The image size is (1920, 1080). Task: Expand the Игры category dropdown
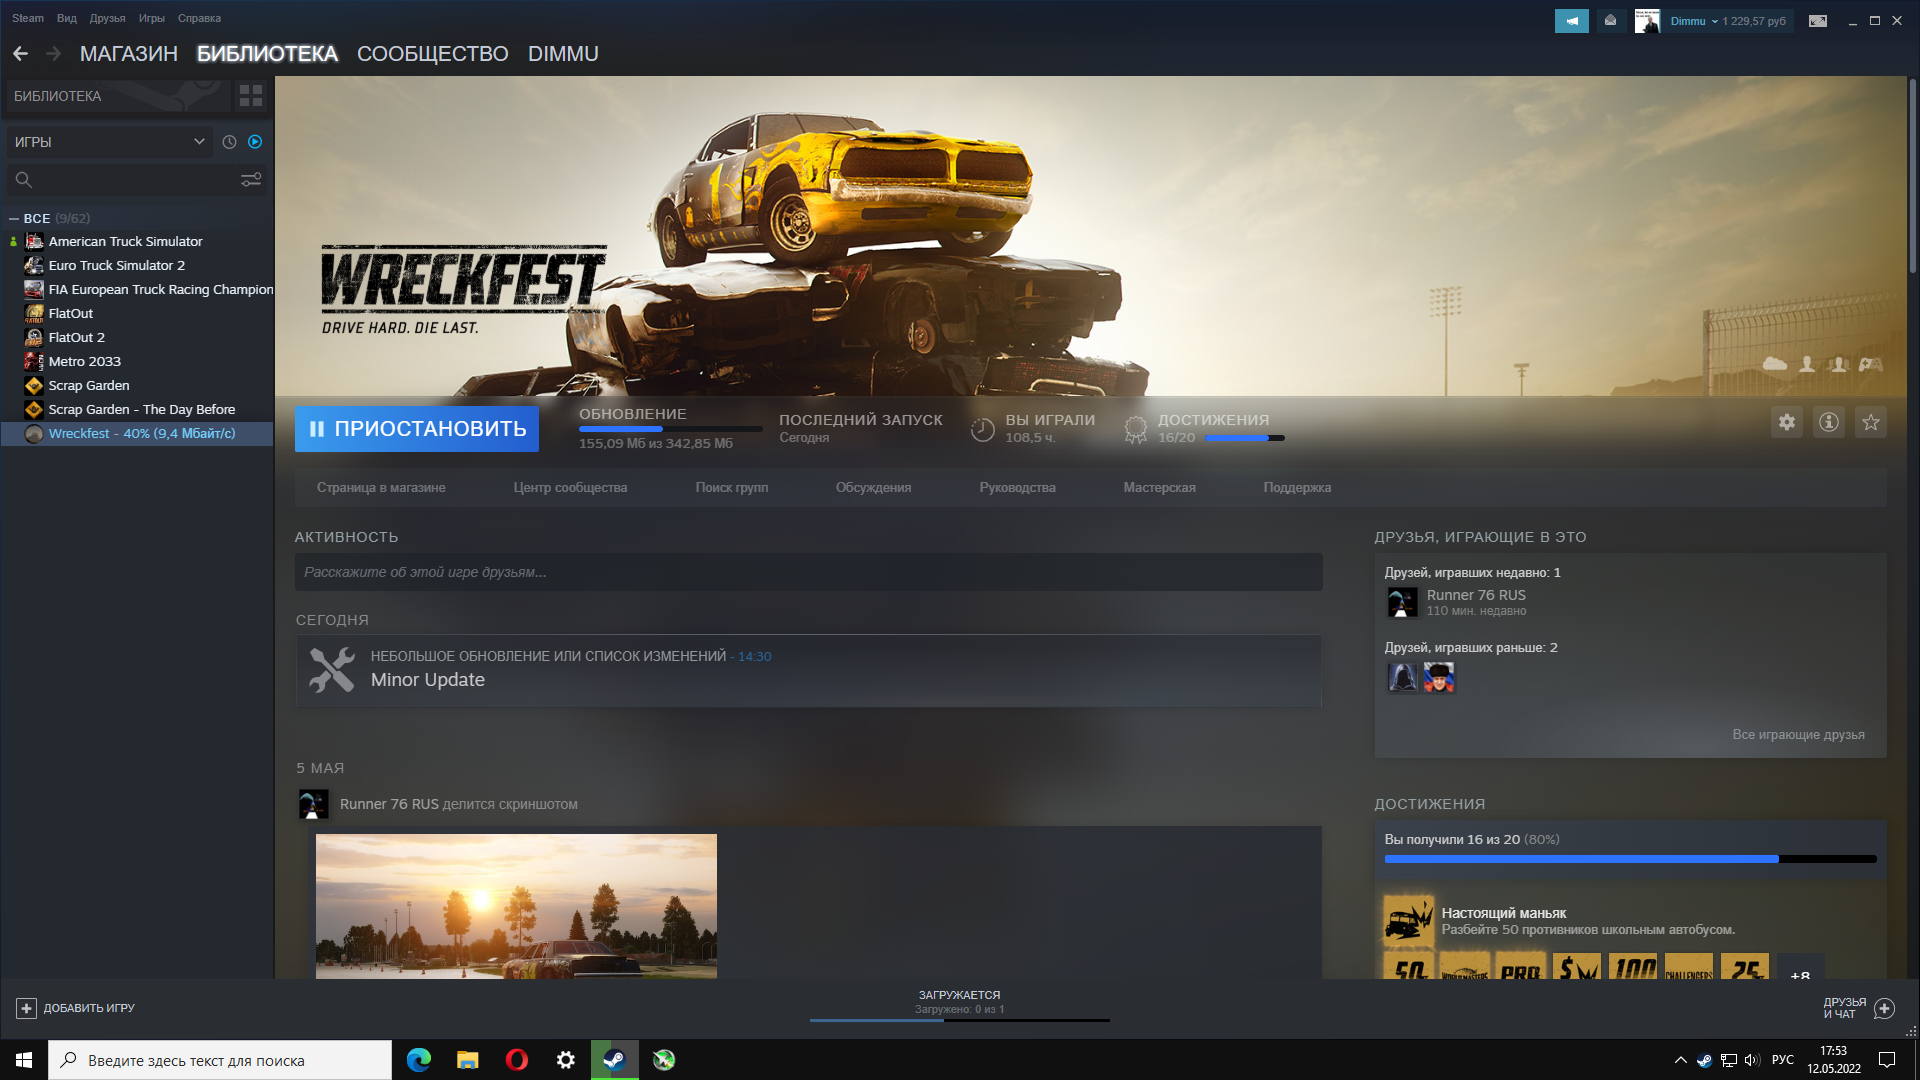tap(199, 142)
